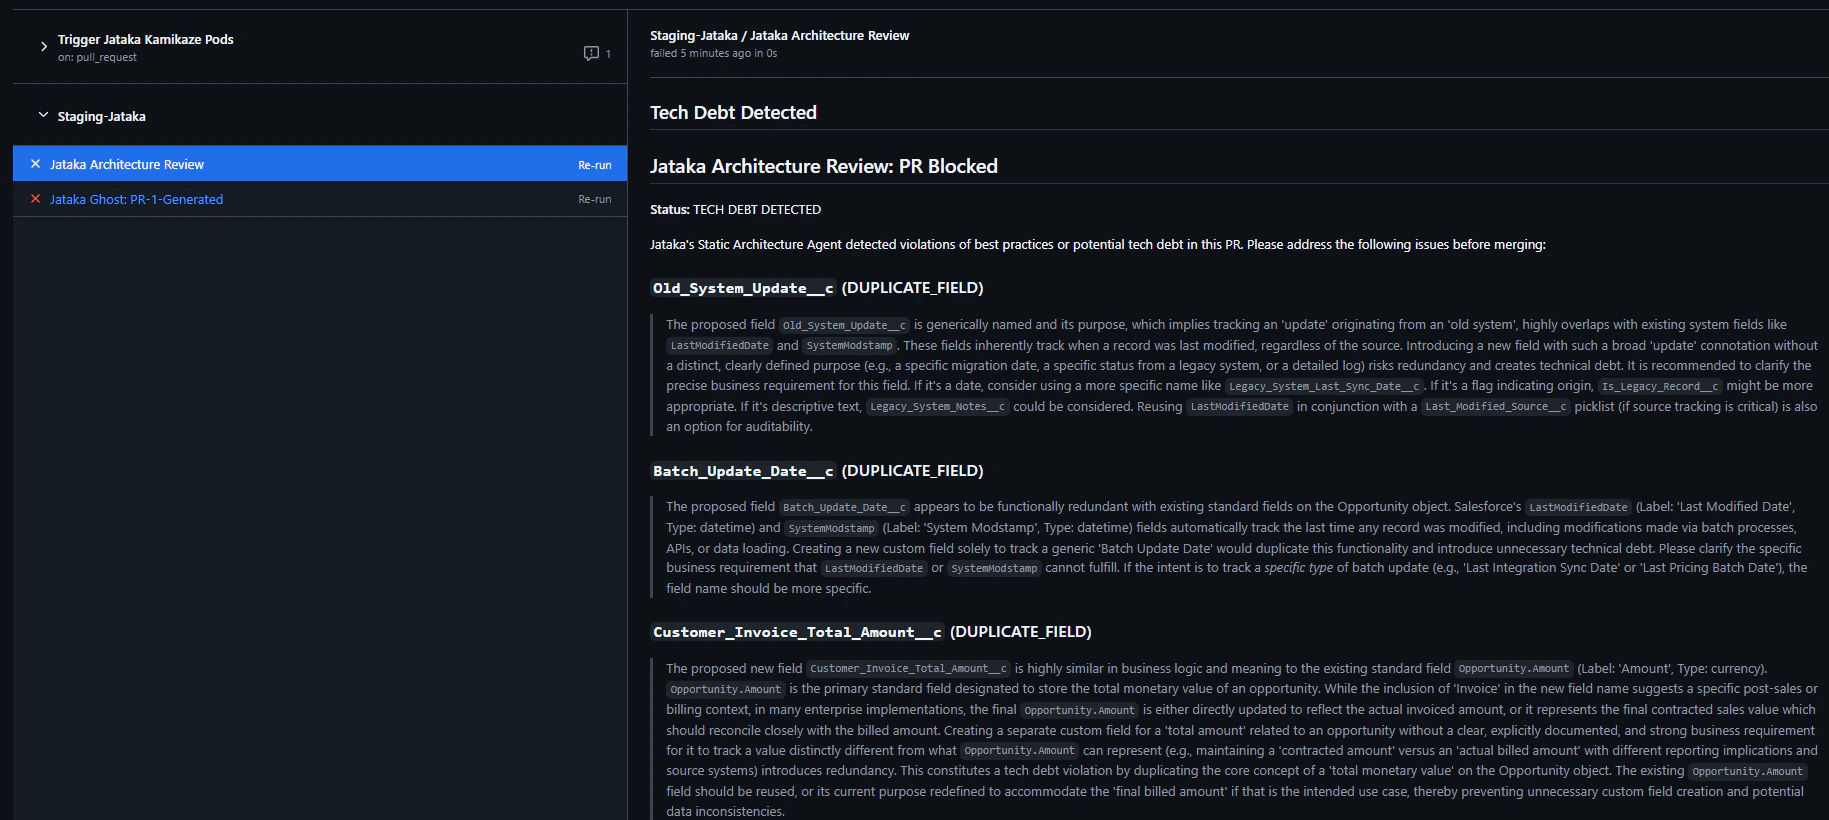
Task: Click the Legacy_System_Last_Sync_Date__c code chip
Action: [x=1324, y=386]
